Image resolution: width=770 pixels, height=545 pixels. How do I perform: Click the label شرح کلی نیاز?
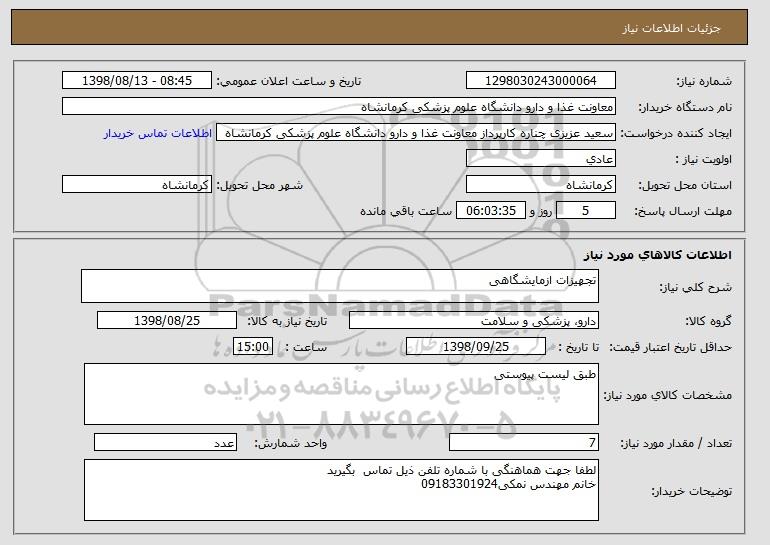click(695, 287)
